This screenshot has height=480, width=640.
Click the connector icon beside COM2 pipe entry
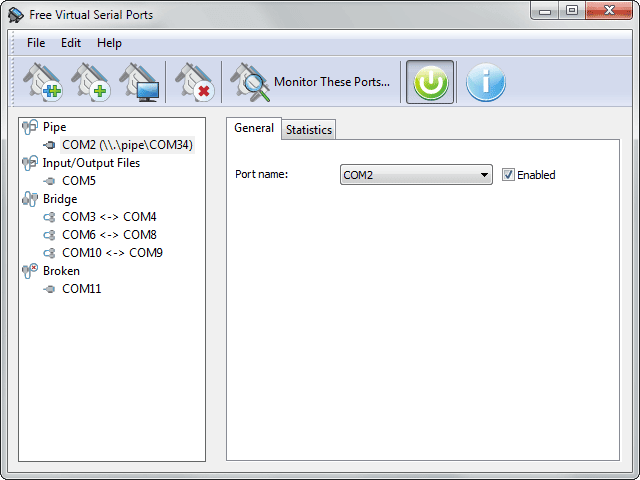[x=49, y=145]
